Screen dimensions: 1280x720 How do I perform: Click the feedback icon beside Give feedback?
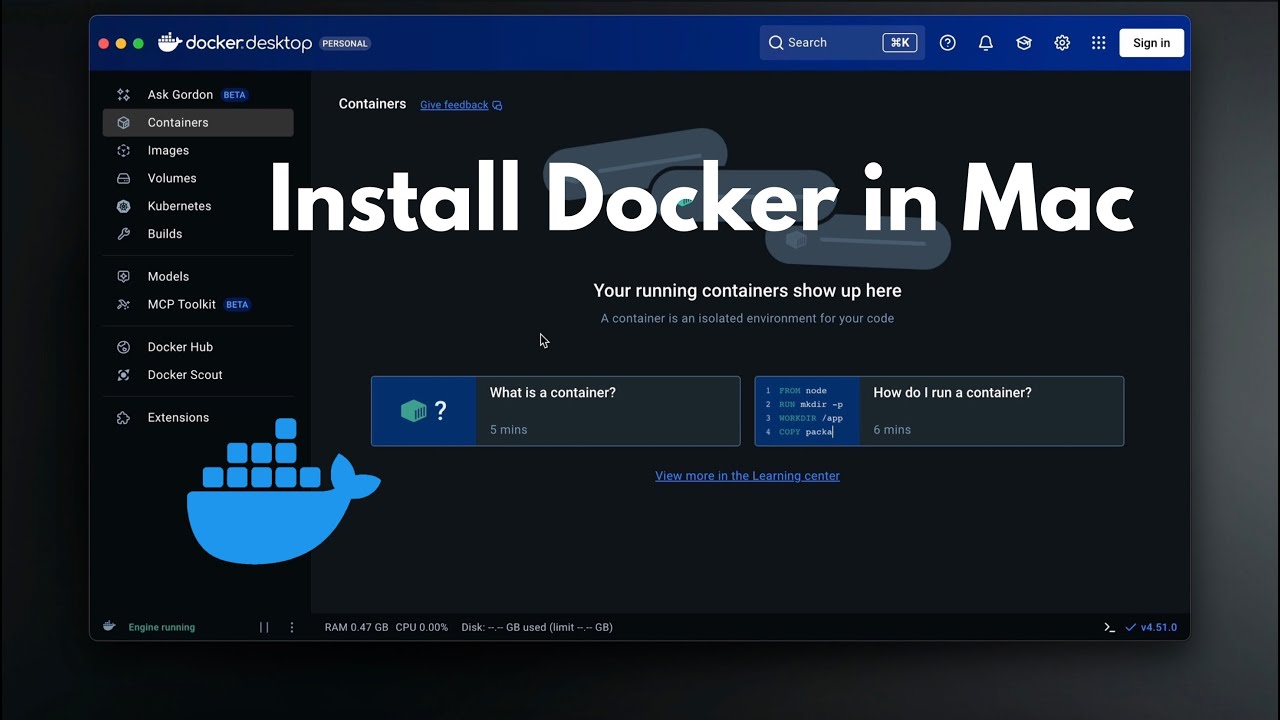pyautogui.click(x=497, y=105)
